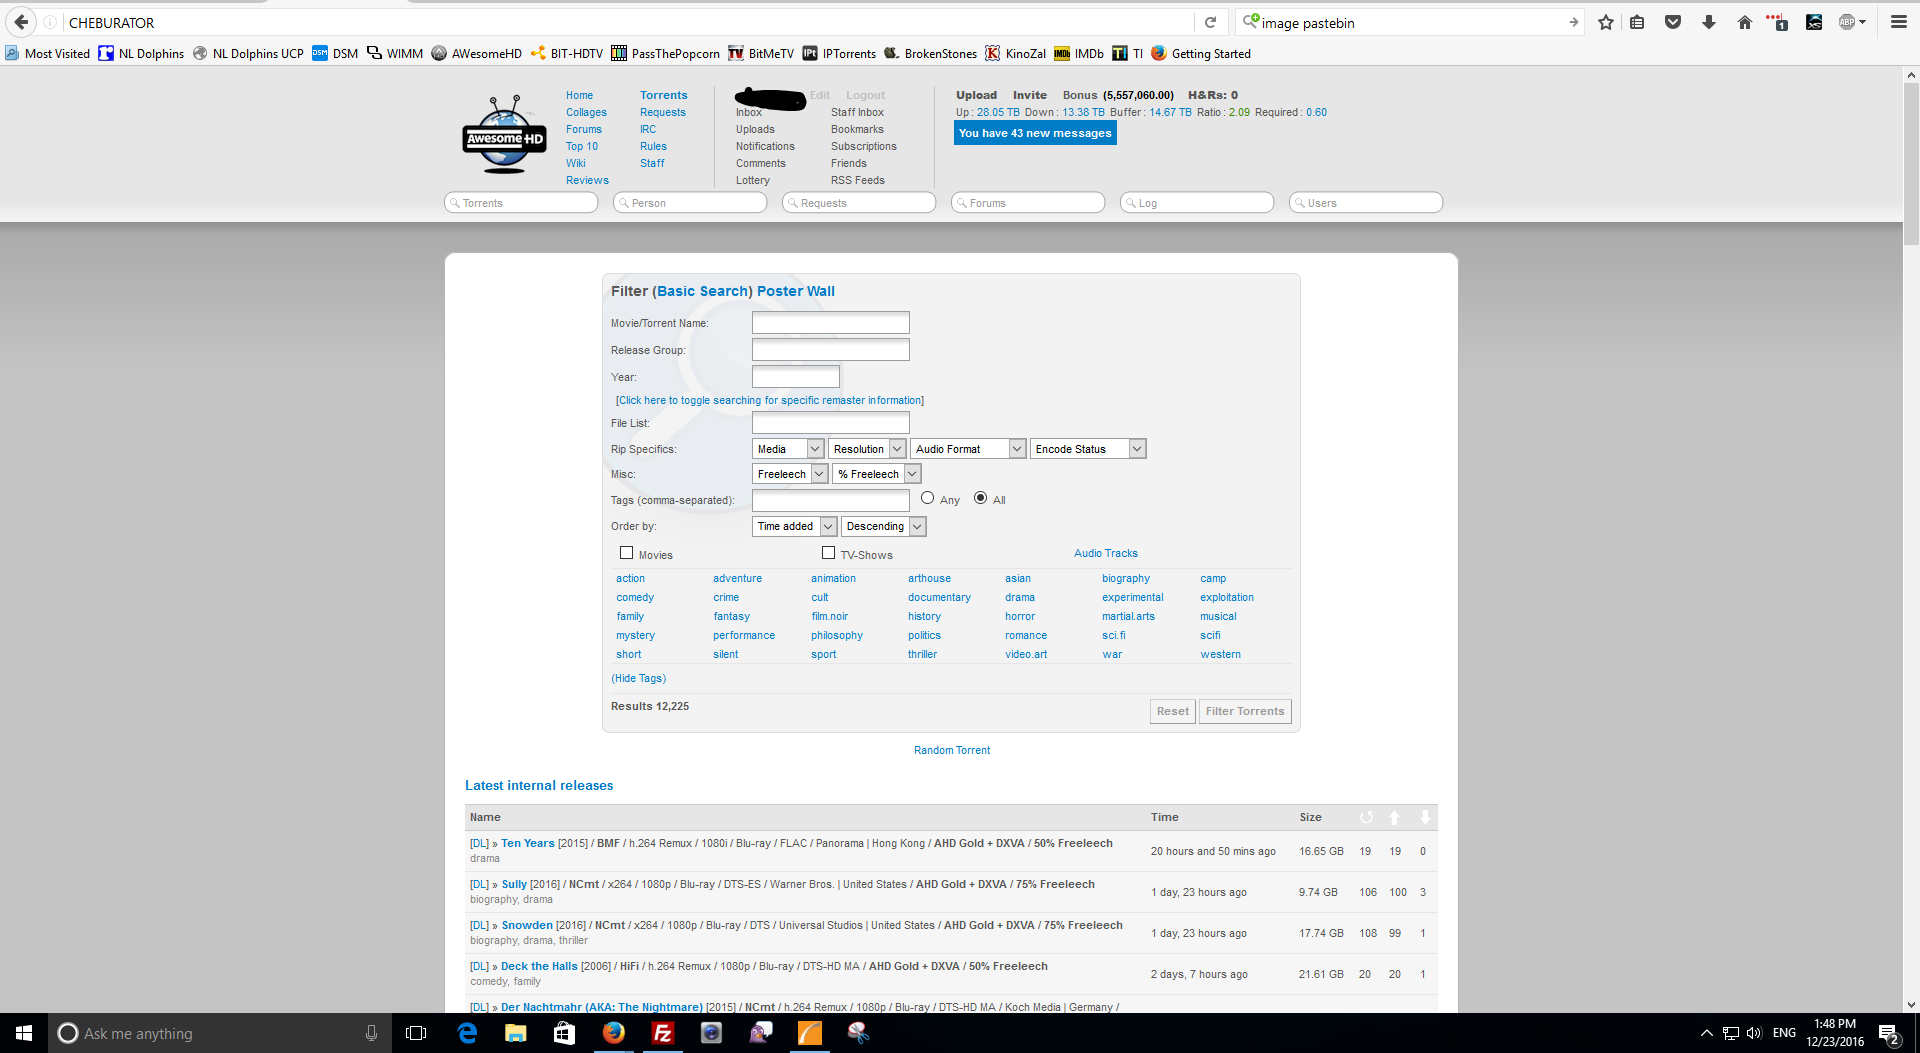Open Forums in site navigation
The image size is (1920, 1053).
(583, 129)
